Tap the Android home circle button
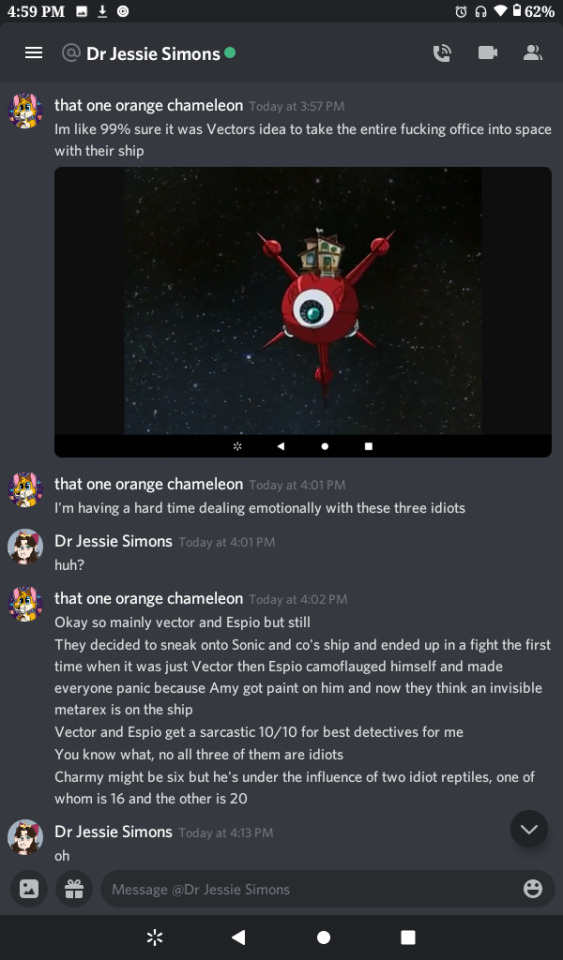This screenshot has height=960, width=563. pyautogui.click(x=324, y=937)
